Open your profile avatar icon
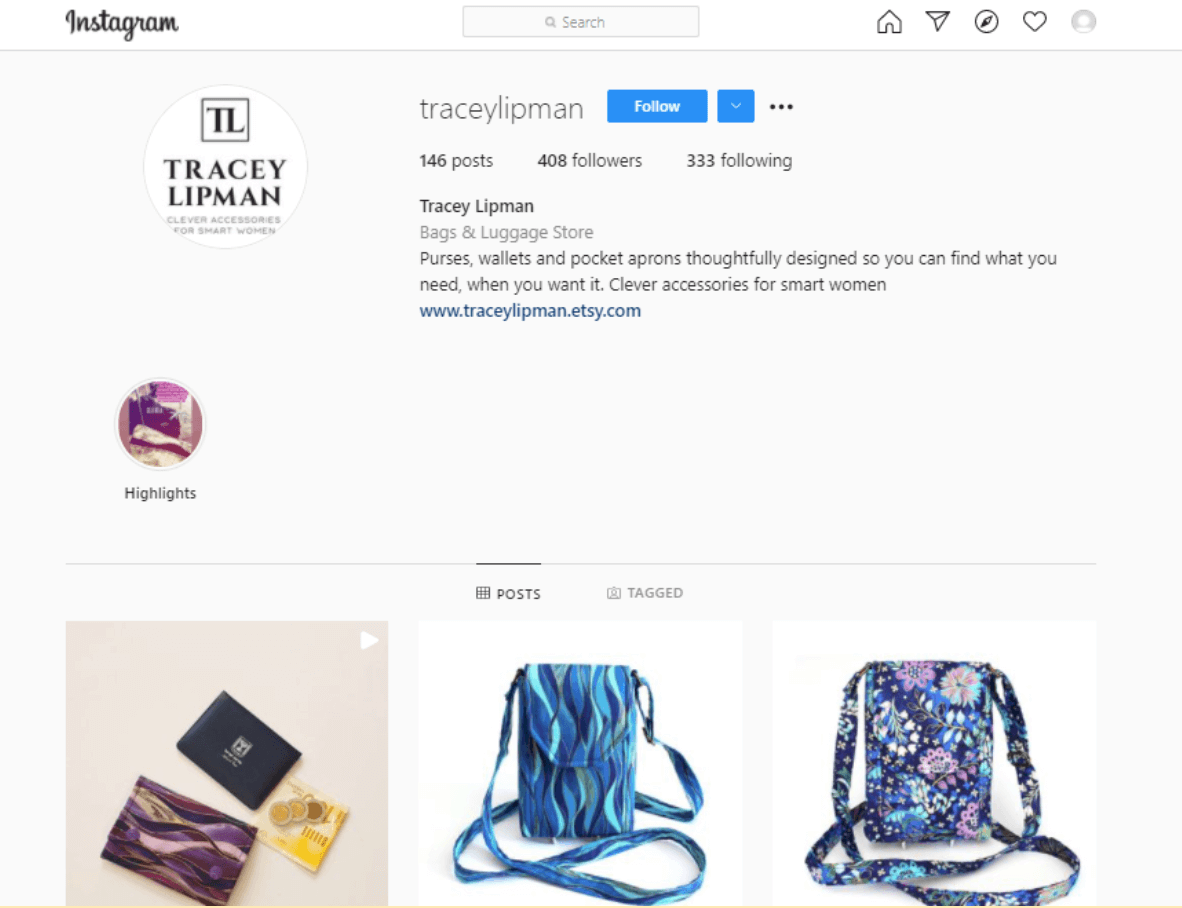Viewport: 1182px width, 908px height. tap(1083, 22)
